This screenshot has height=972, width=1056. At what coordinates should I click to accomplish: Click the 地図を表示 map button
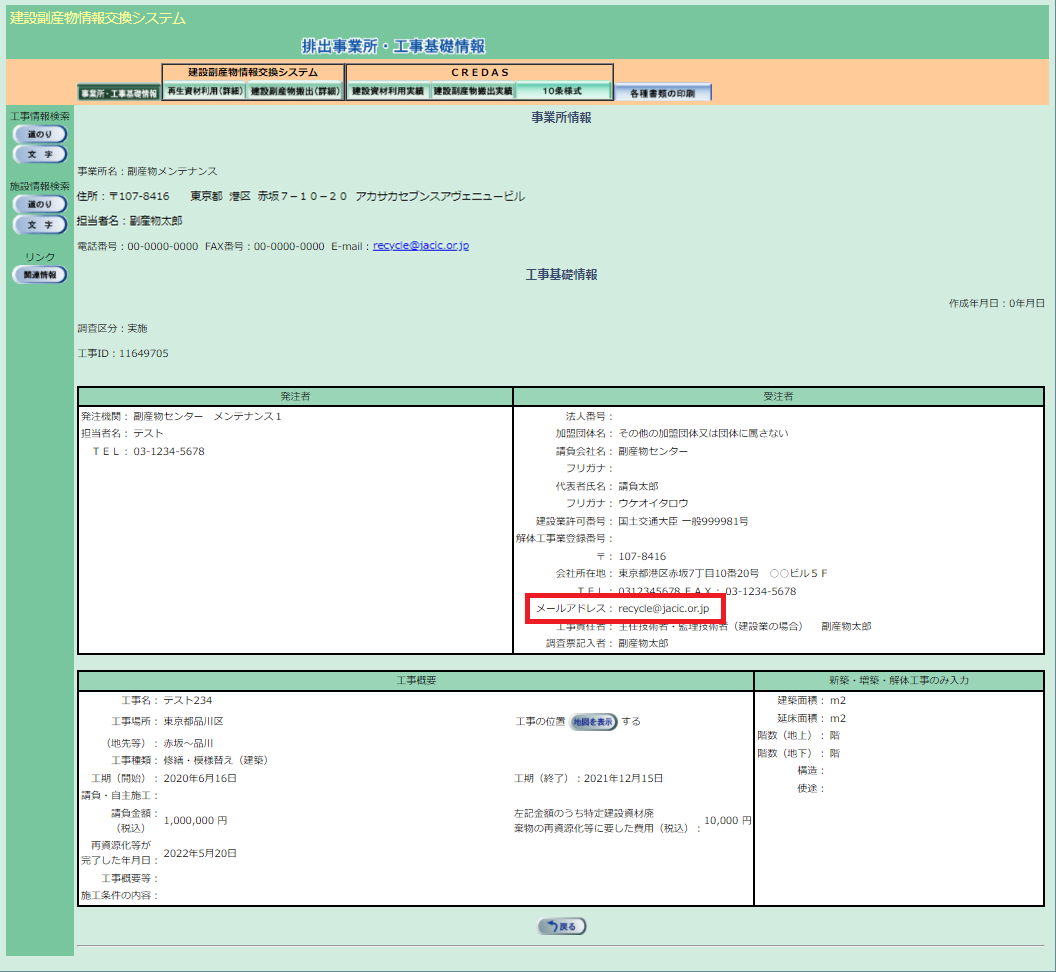[593, 721]
